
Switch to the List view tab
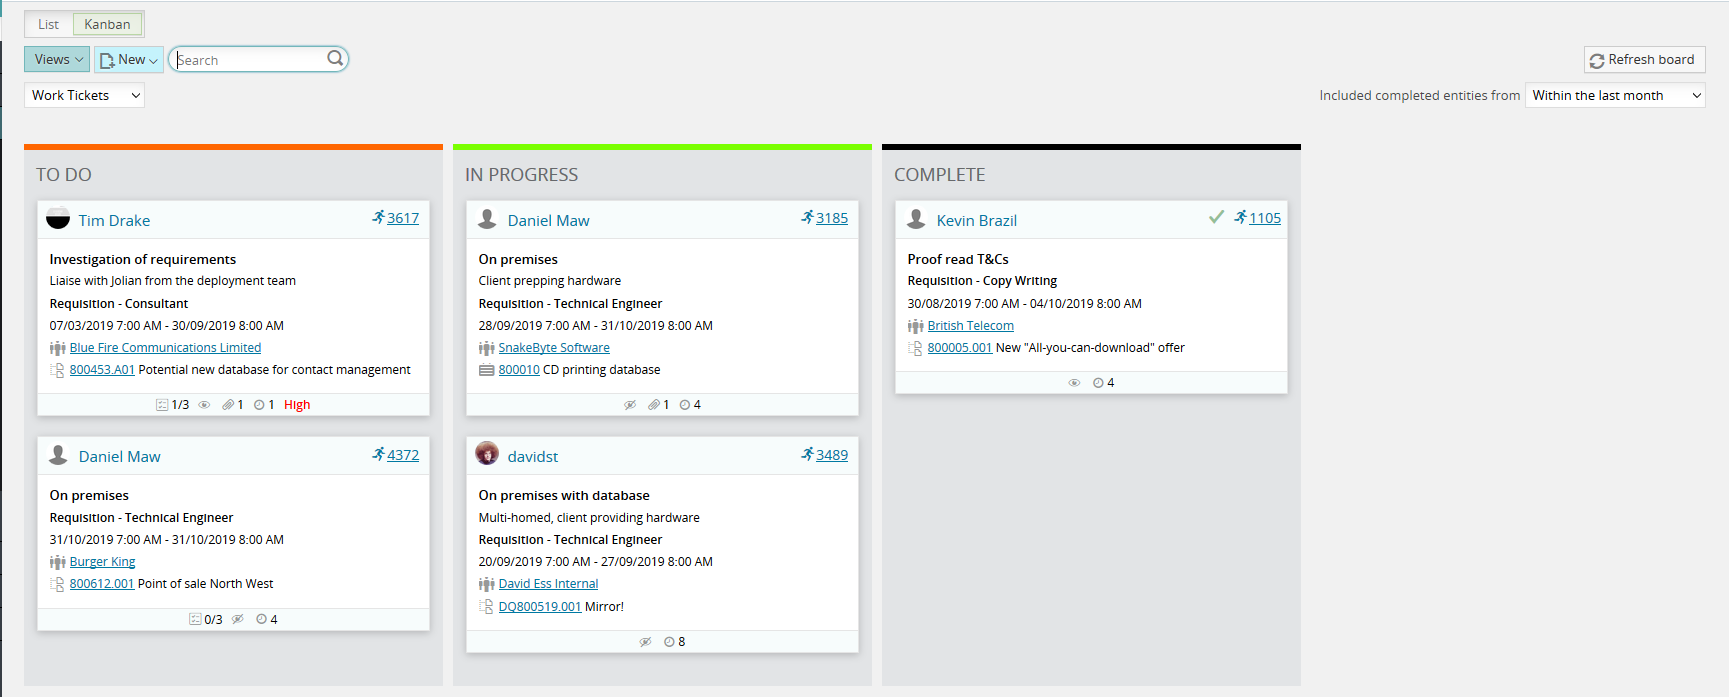47,23
